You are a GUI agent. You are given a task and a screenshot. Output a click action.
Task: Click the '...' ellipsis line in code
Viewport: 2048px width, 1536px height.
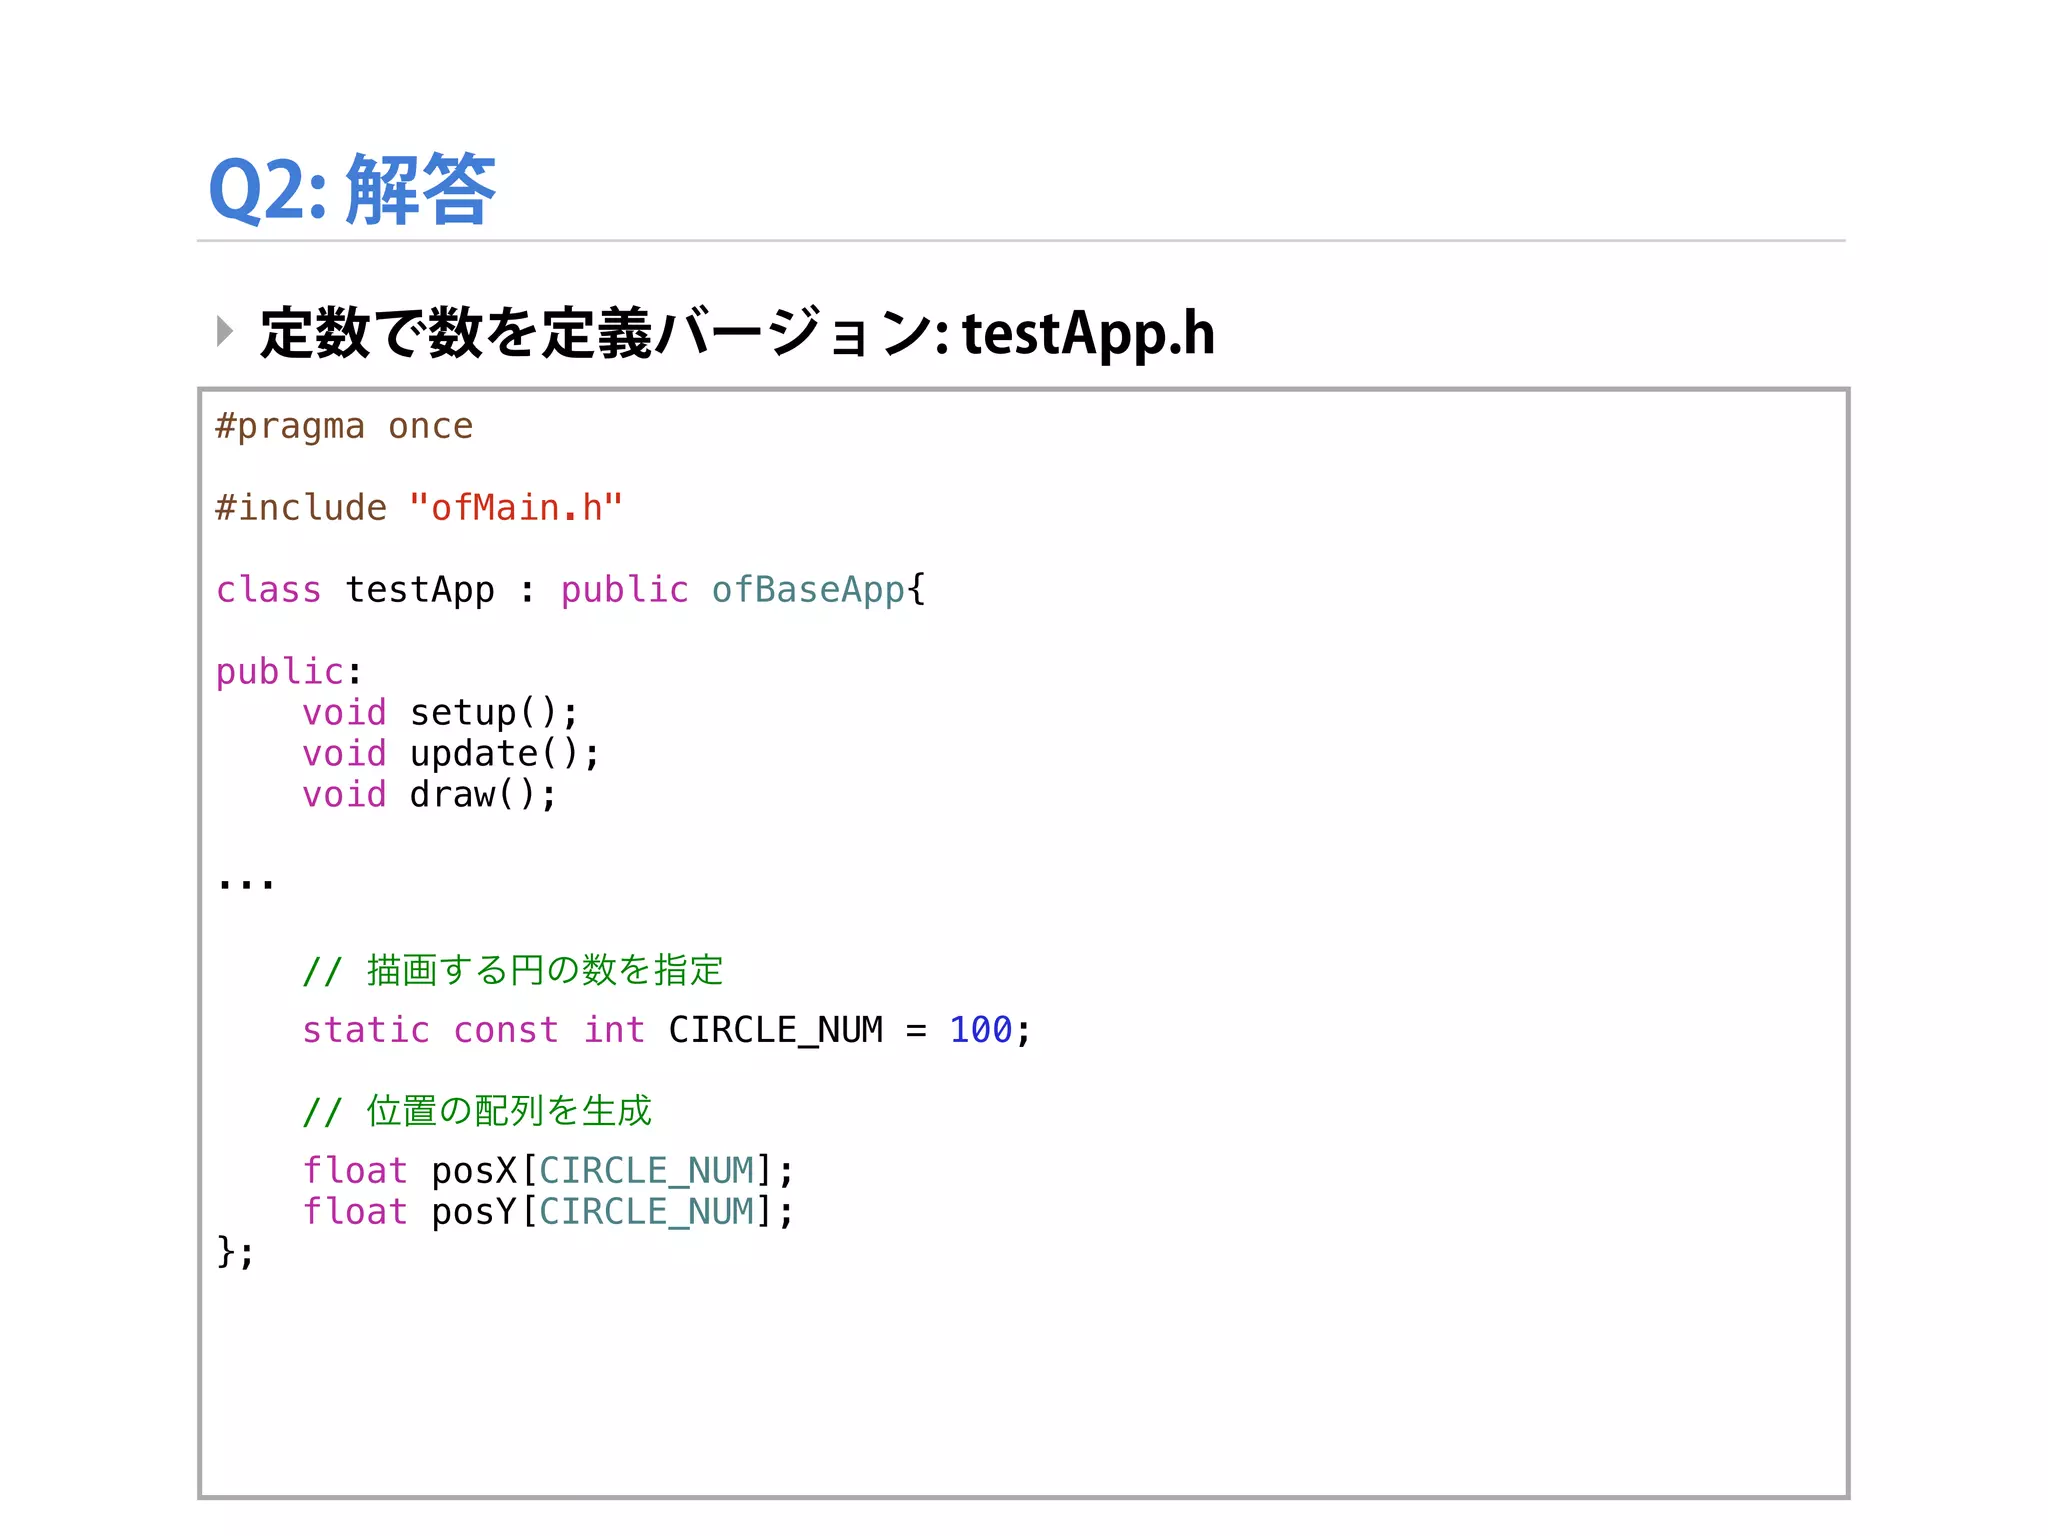click(246, 882)
